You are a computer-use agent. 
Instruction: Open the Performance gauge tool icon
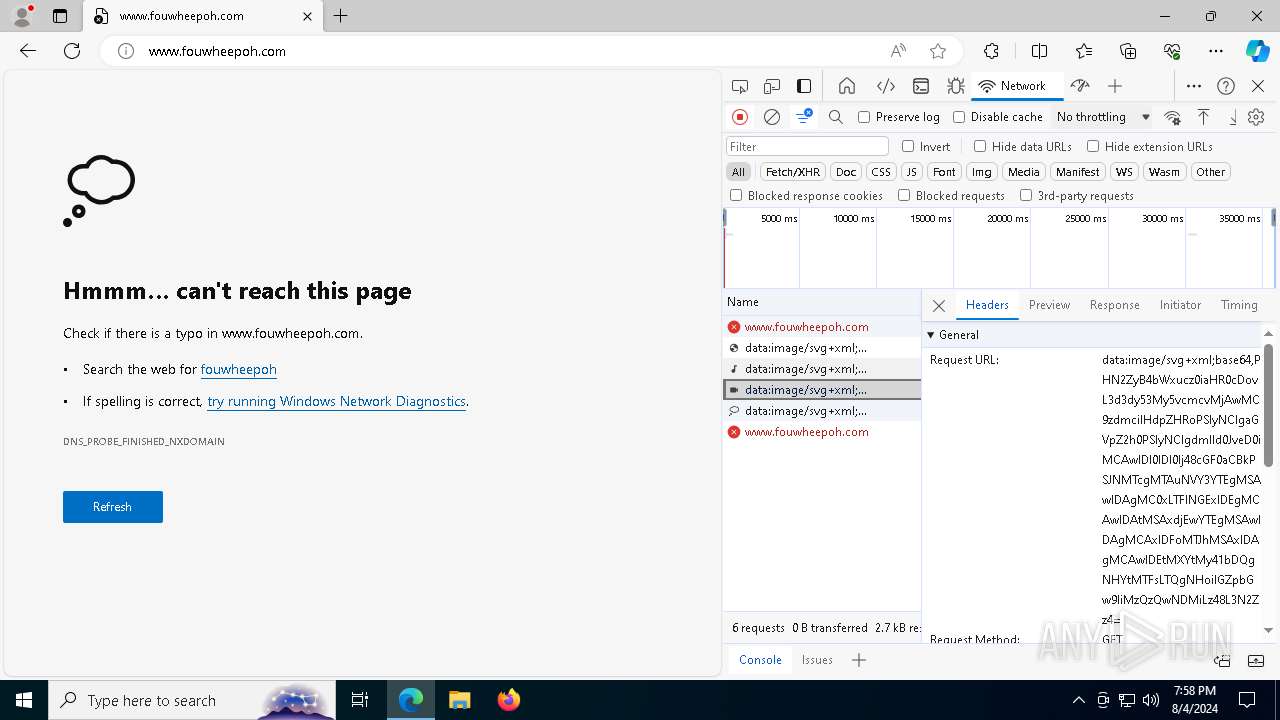coord(1079,86)
